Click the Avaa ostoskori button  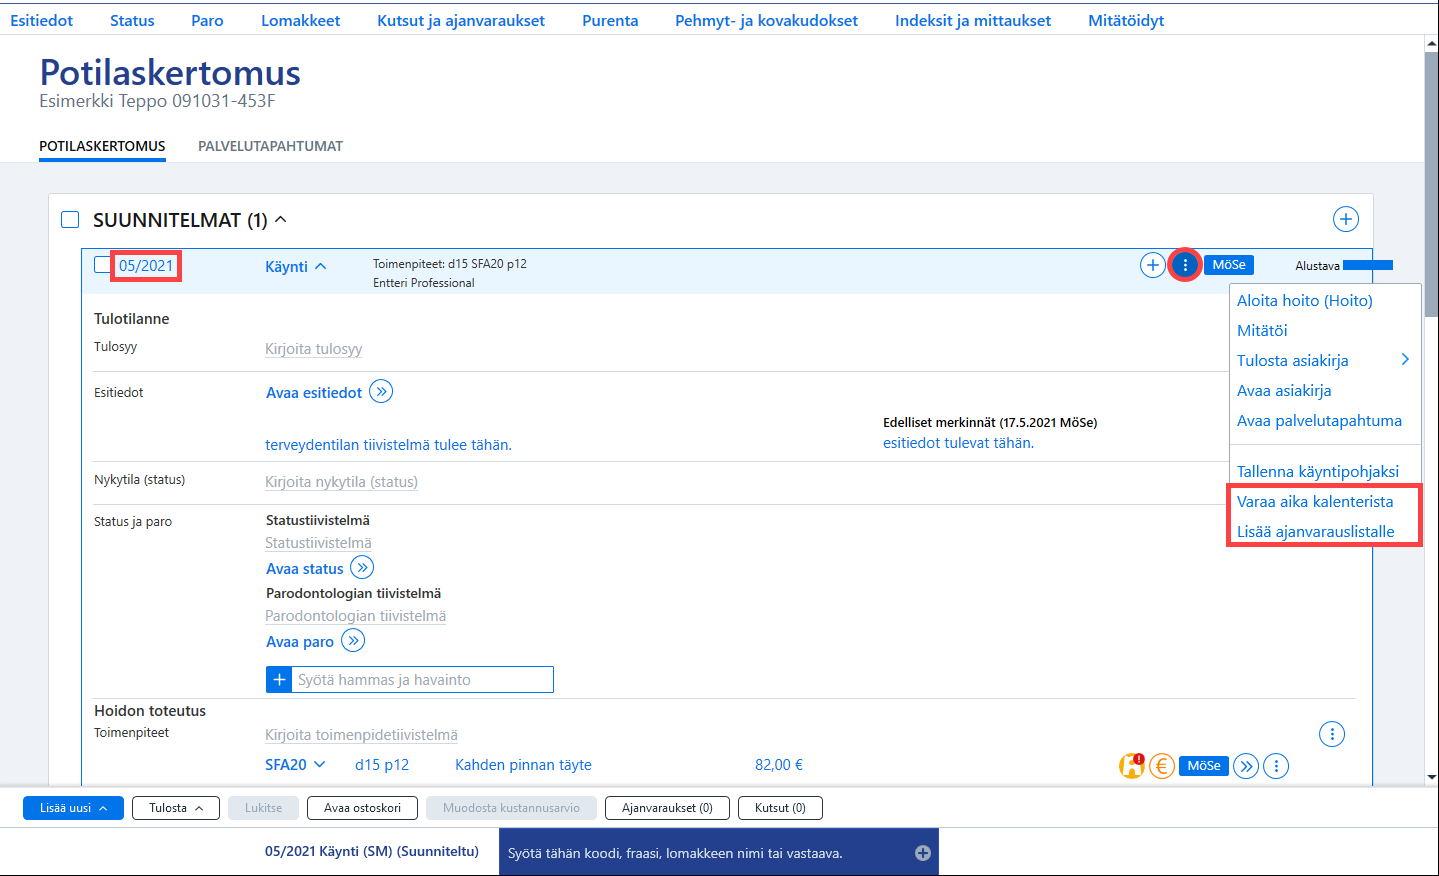click(x=362, y=808)
